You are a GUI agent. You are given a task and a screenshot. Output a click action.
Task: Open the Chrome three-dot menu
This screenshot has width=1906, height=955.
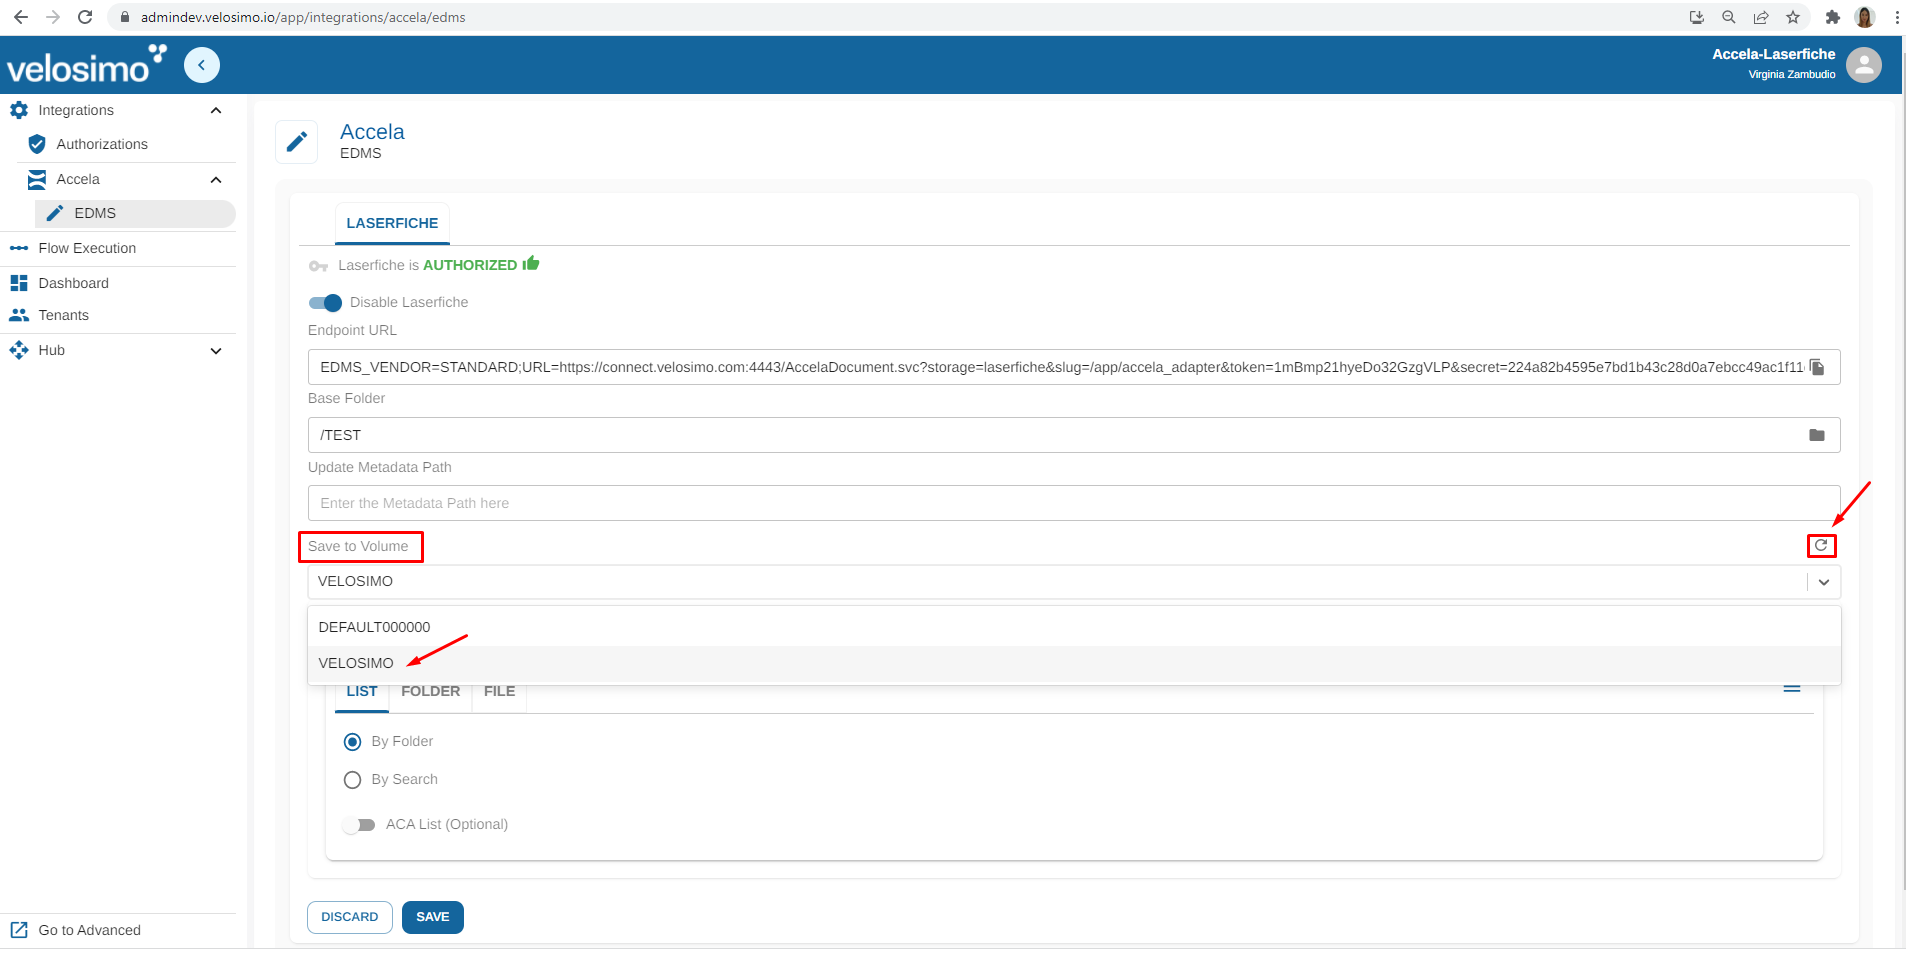click(1897, 17)
